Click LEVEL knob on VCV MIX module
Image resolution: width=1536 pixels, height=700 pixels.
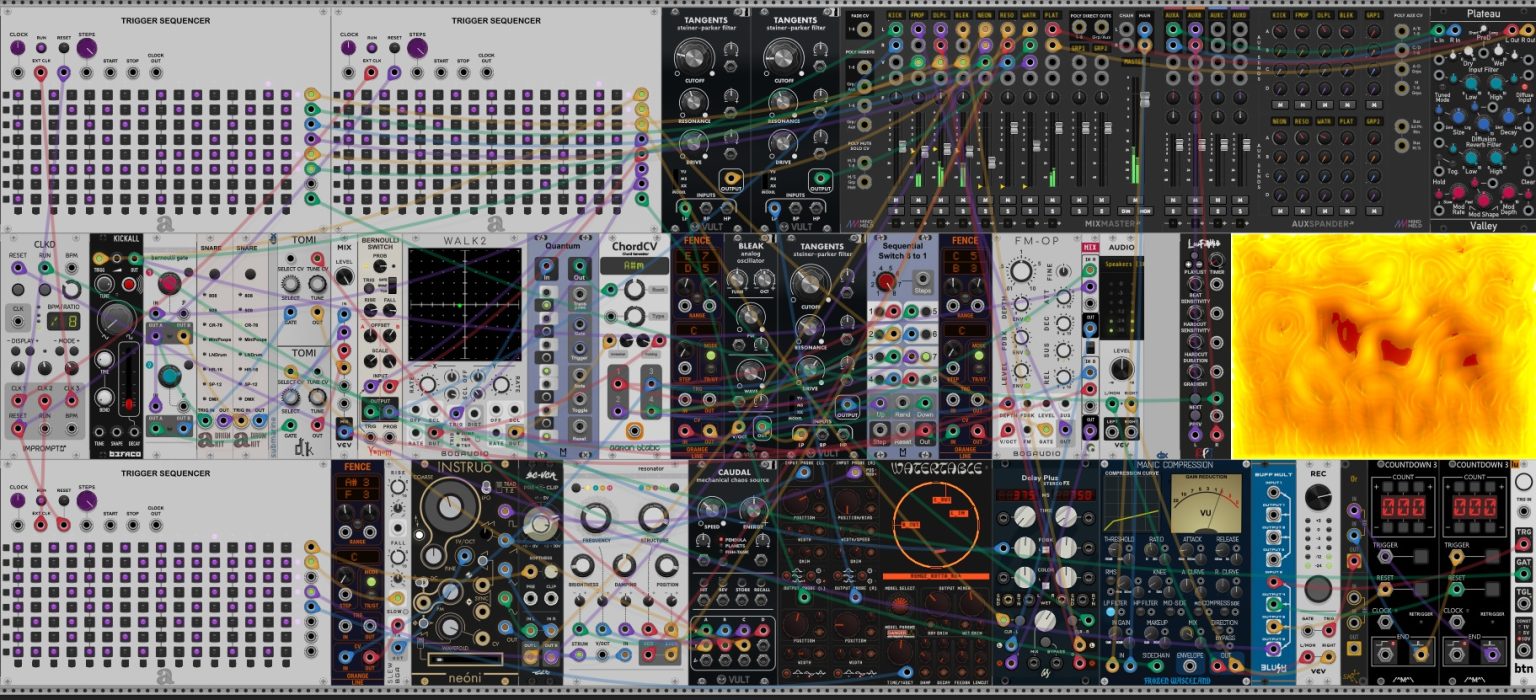344,278
